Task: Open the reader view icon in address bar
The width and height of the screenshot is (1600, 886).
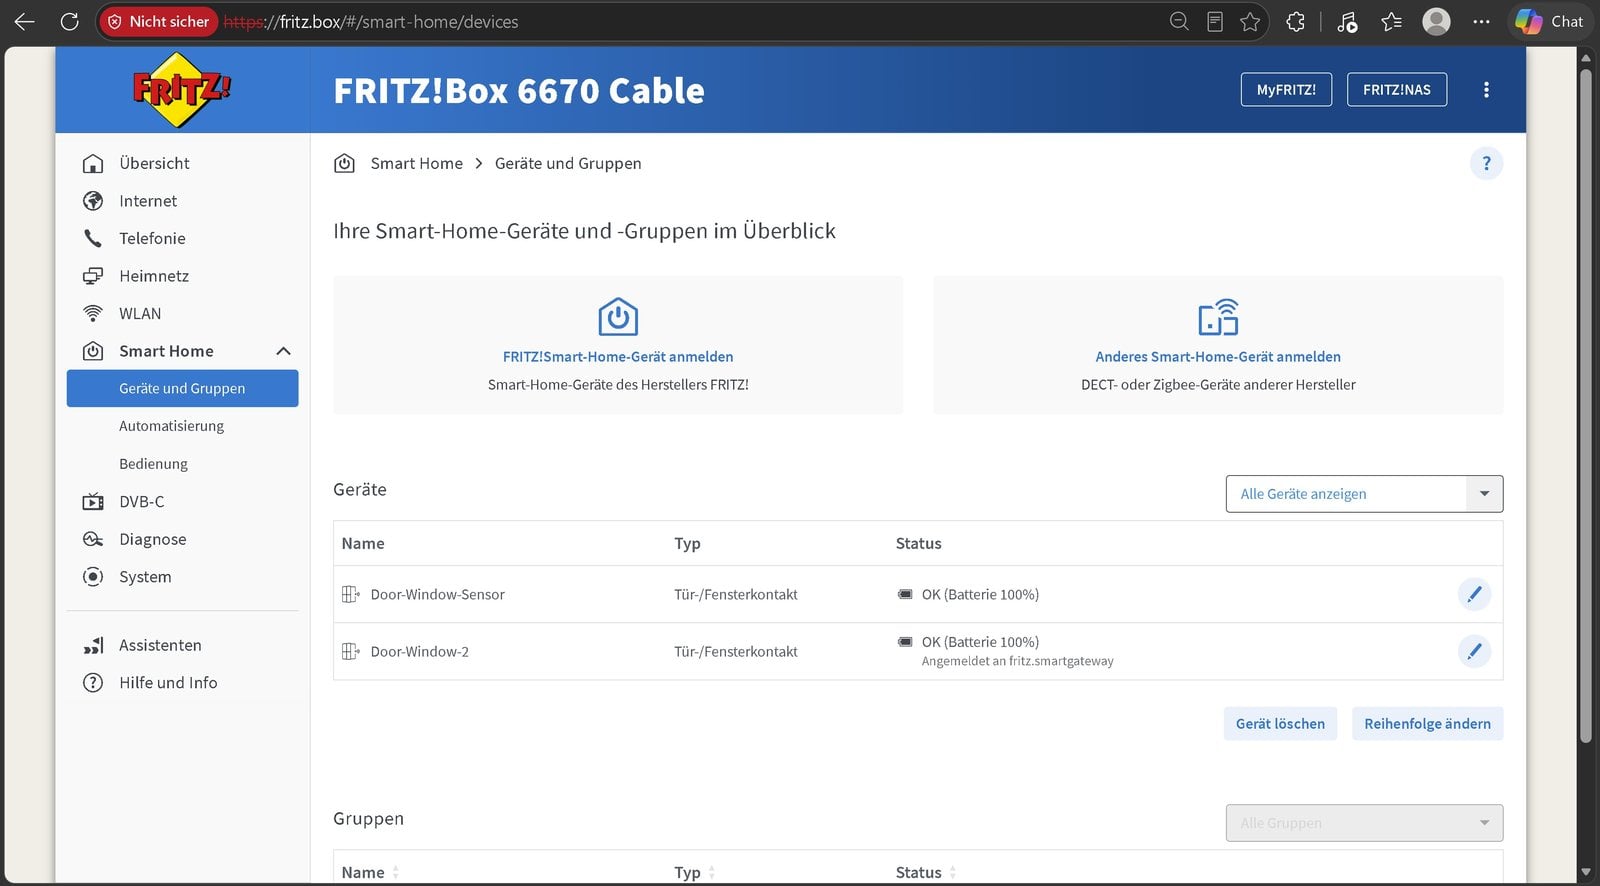Action: pos(1215,21)
